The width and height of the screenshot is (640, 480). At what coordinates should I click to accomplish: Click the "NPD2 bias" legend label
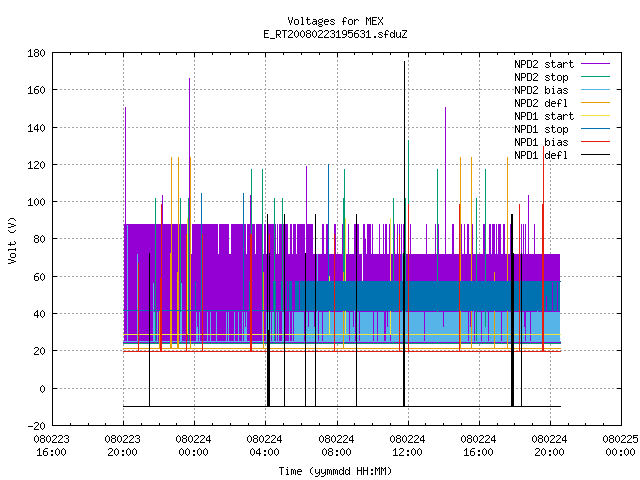pyautogui.click(x=541, y=90)
